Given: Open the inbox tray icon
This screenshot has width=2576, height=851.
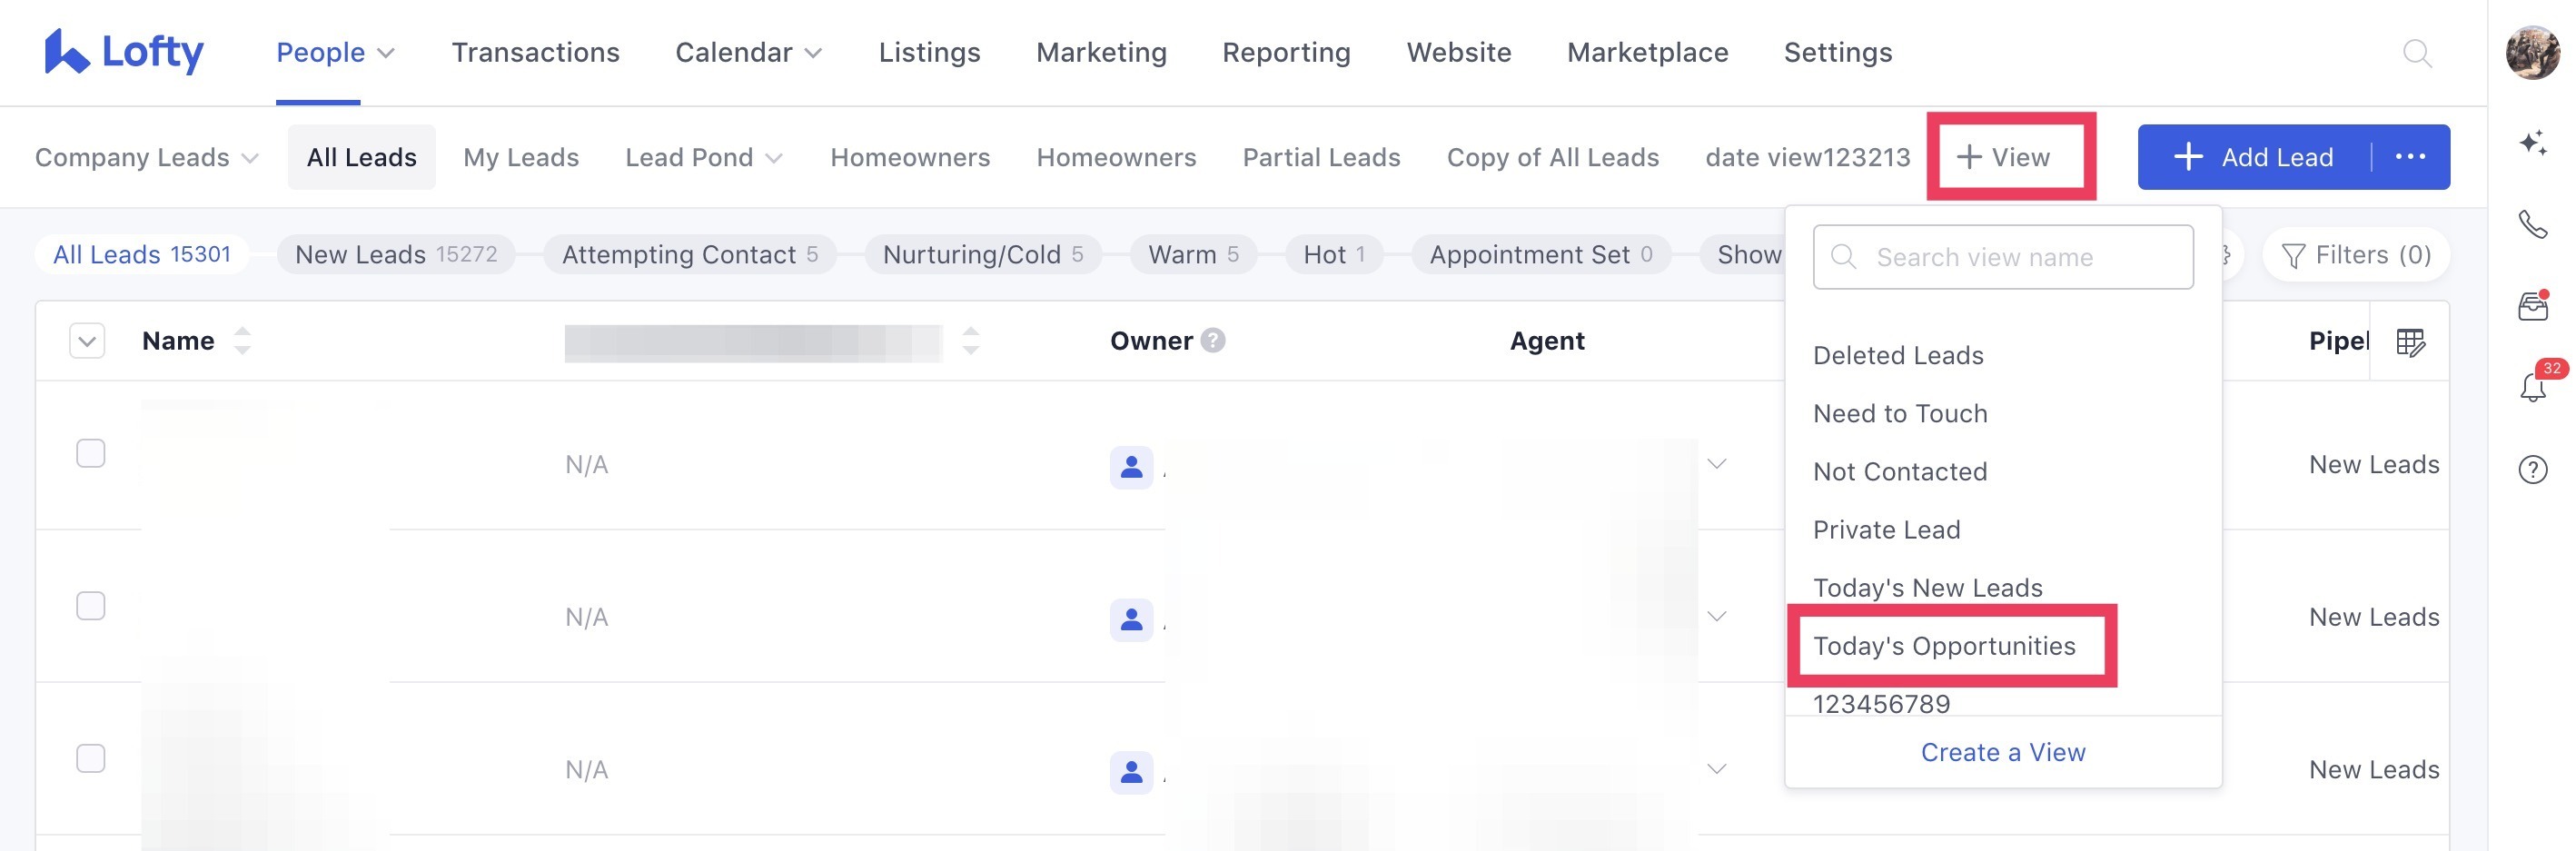Looking at the screenshot, I should [x=2532, y=306].
